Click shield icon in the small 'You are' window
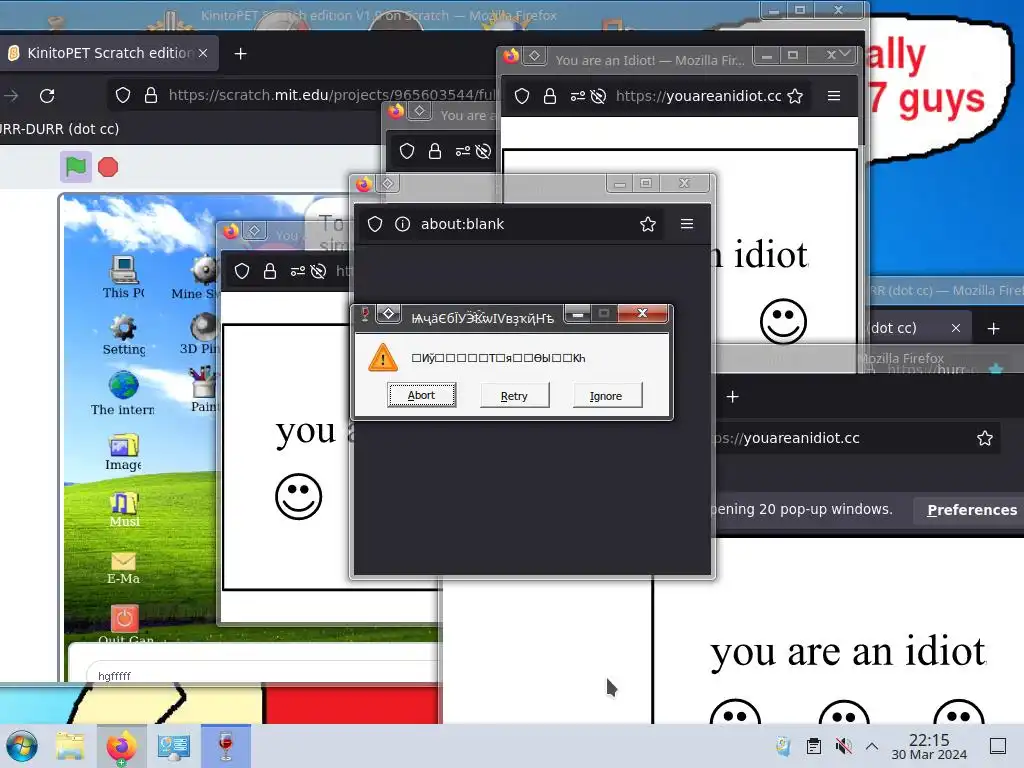This screenshot has height=768, width=1024. click(407, 152)
